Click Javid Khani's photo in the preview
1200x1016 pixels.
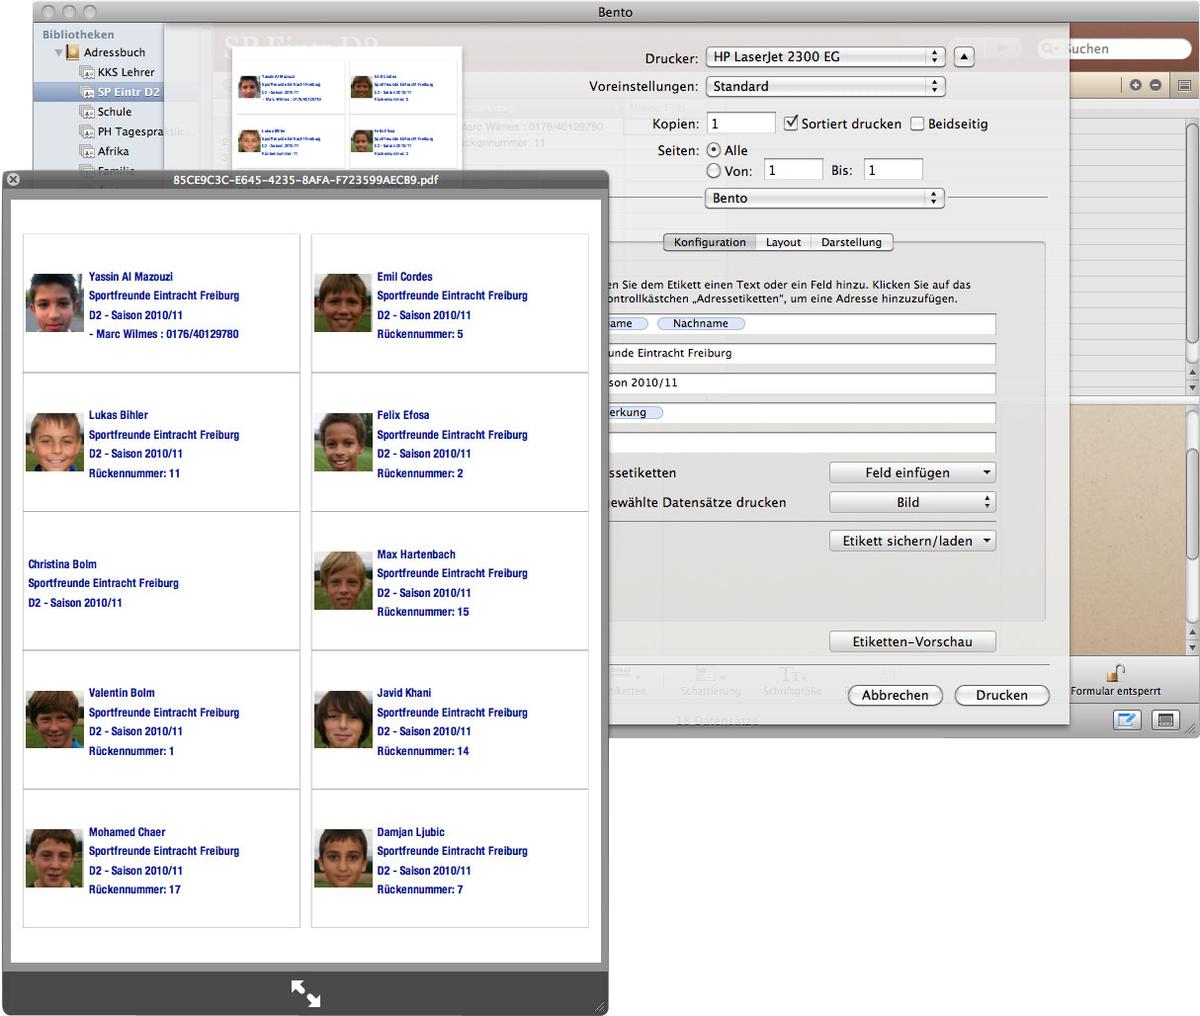point(343,720)
